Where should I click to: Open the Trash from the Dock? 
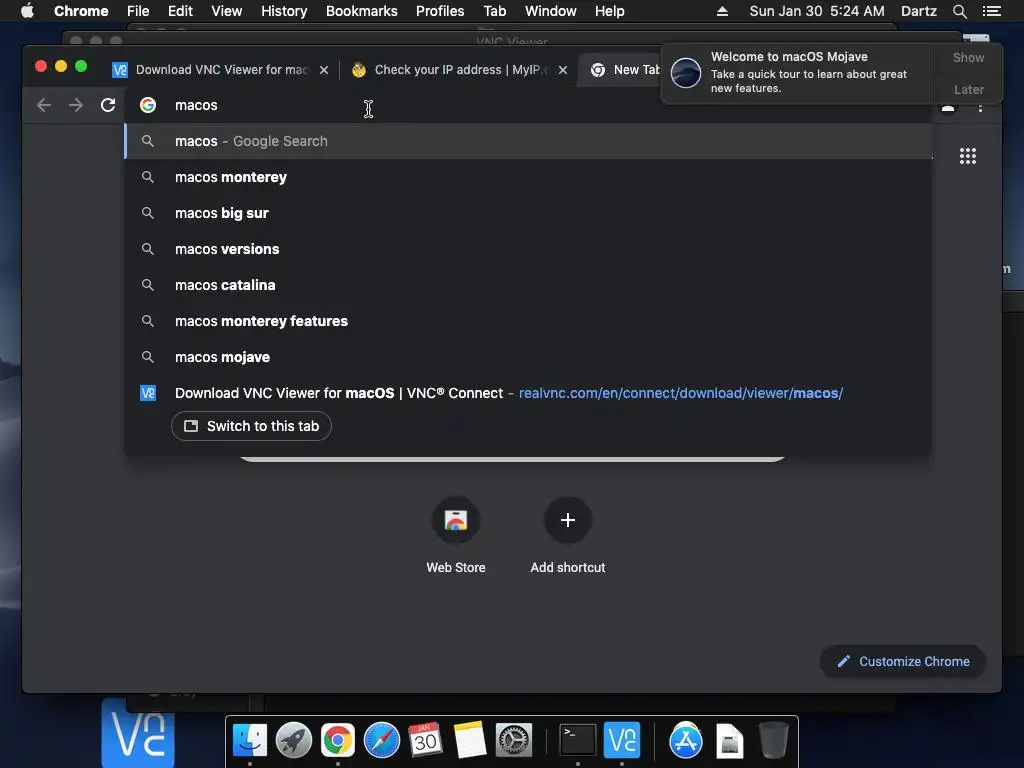[773, 740]
